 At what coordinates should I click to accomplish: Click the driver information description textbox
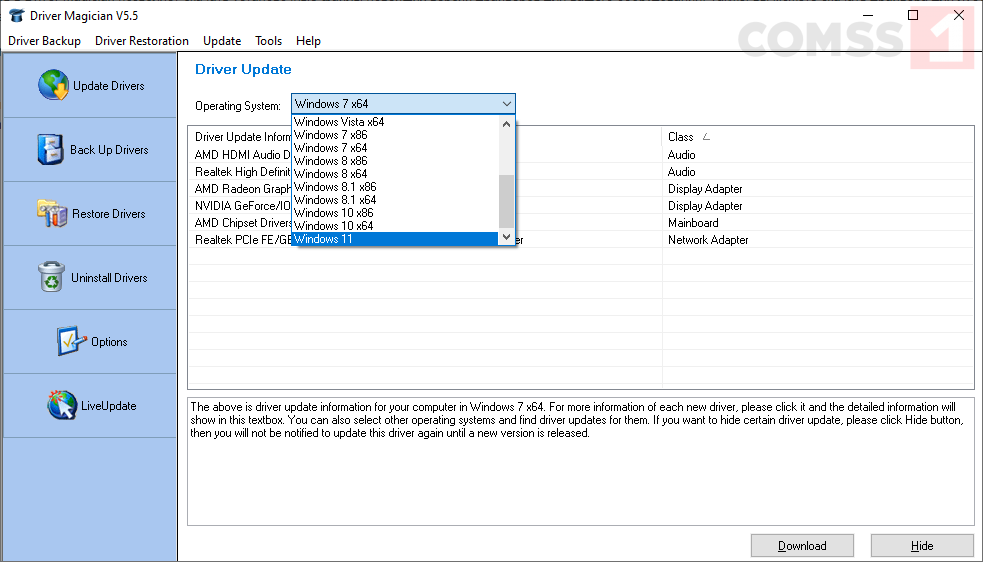click(x=581, y=461)
